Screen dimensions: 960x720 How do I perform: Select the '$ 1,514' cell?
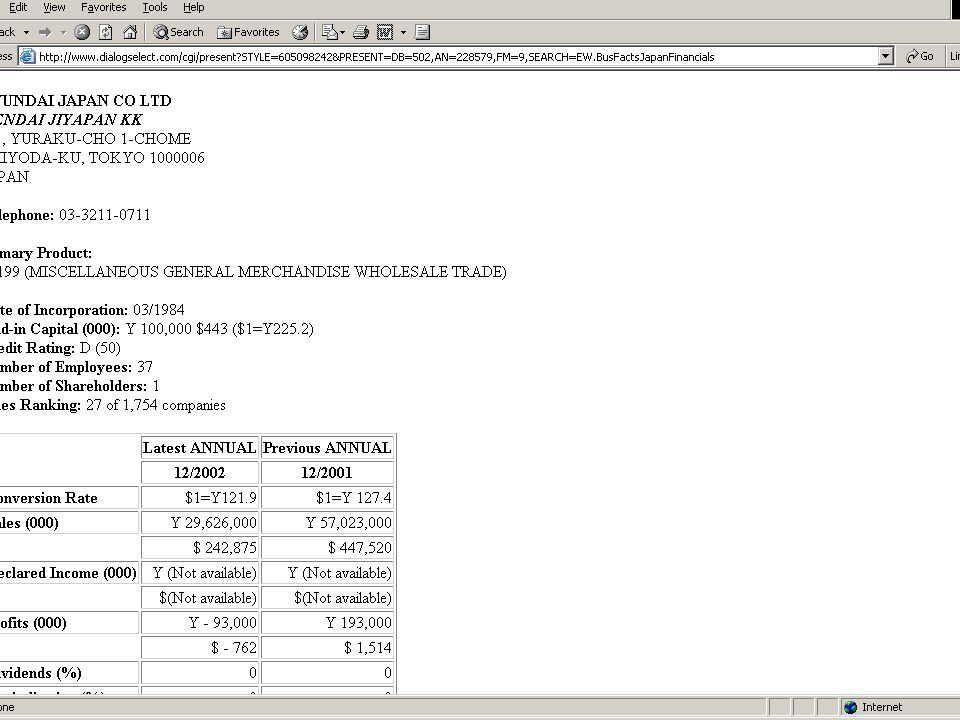point(327,647)
